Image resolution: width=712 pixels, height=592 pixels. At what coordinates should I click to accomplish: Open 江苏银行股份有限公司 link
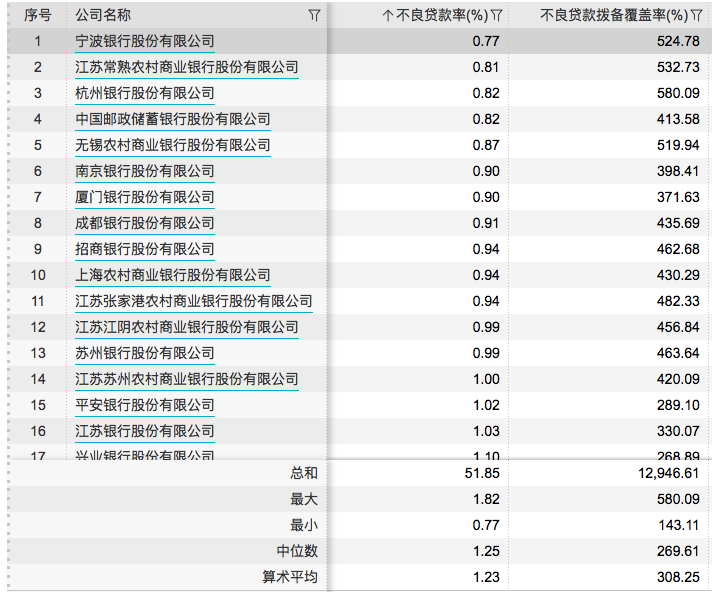[145, 431]
